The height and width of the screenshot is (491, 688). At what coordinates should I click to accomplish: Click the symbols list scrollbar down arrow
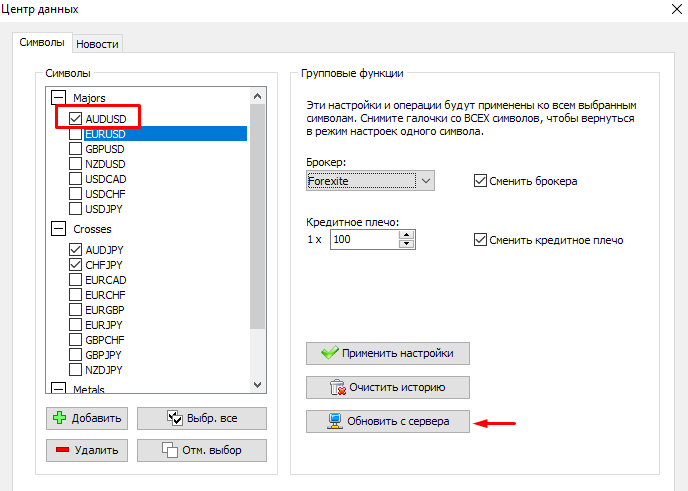click(258, 385)
